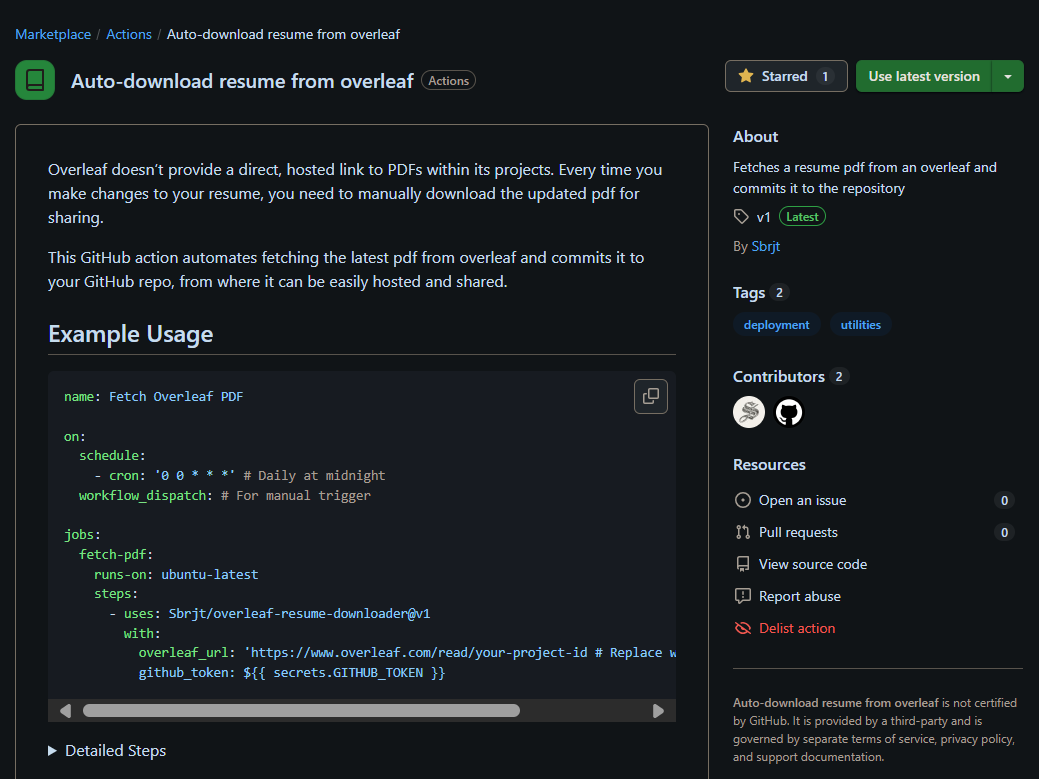Navigate to Marketplace breadcrumb
The image size is (1039, 779).
tap(51, 34)
